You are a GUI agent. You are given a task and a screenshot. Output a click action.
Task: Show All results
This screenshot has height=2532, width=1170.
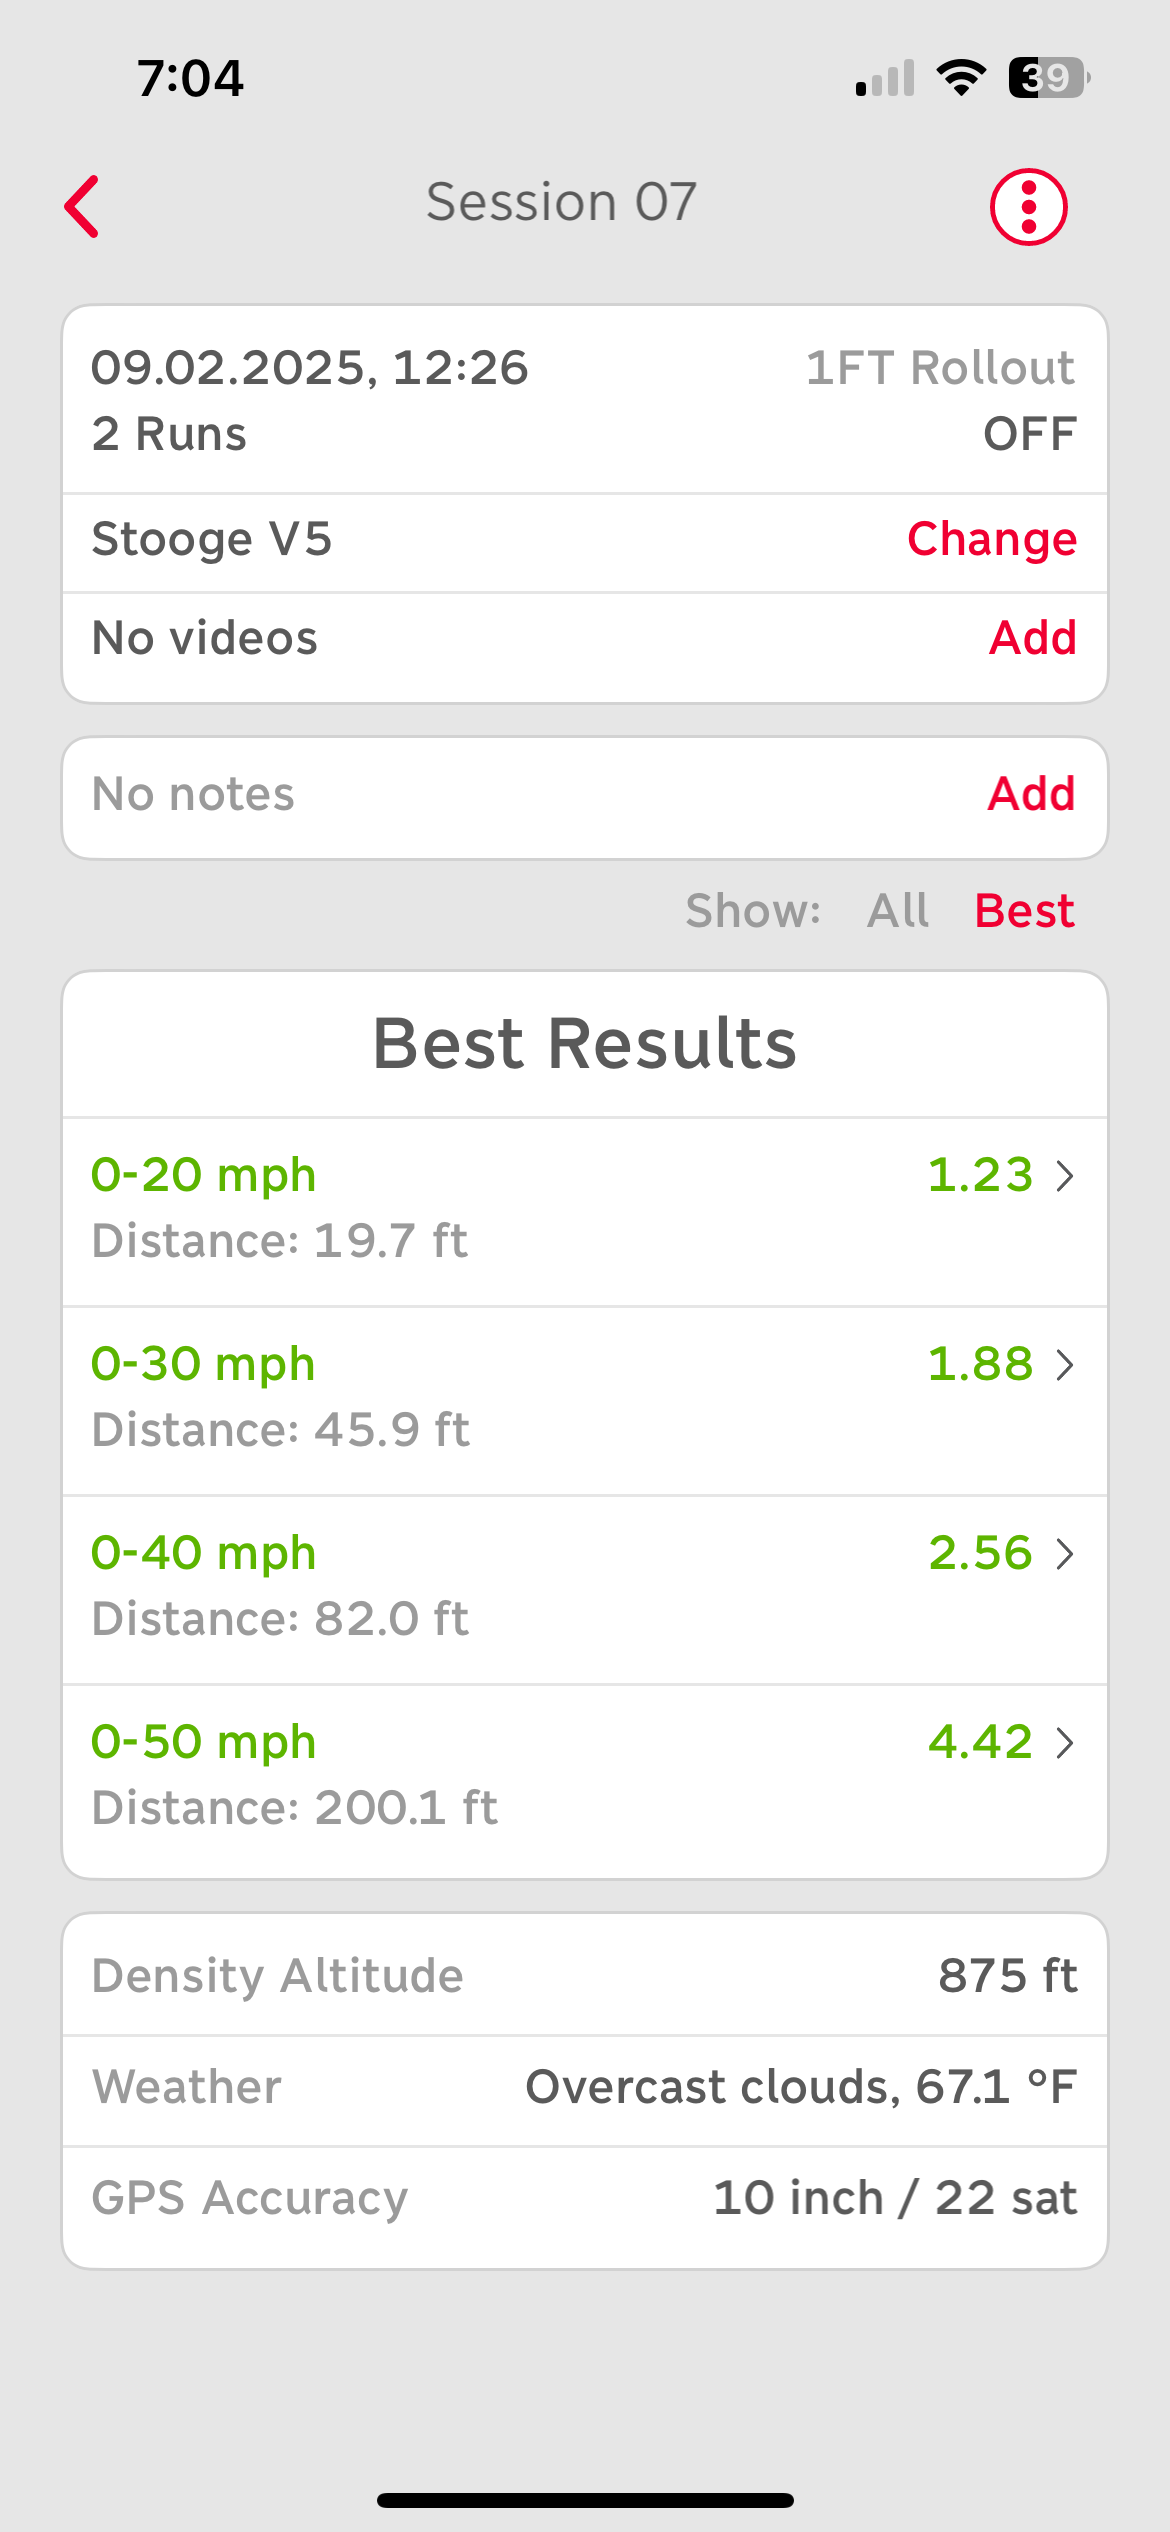click(x=897, y=911)
